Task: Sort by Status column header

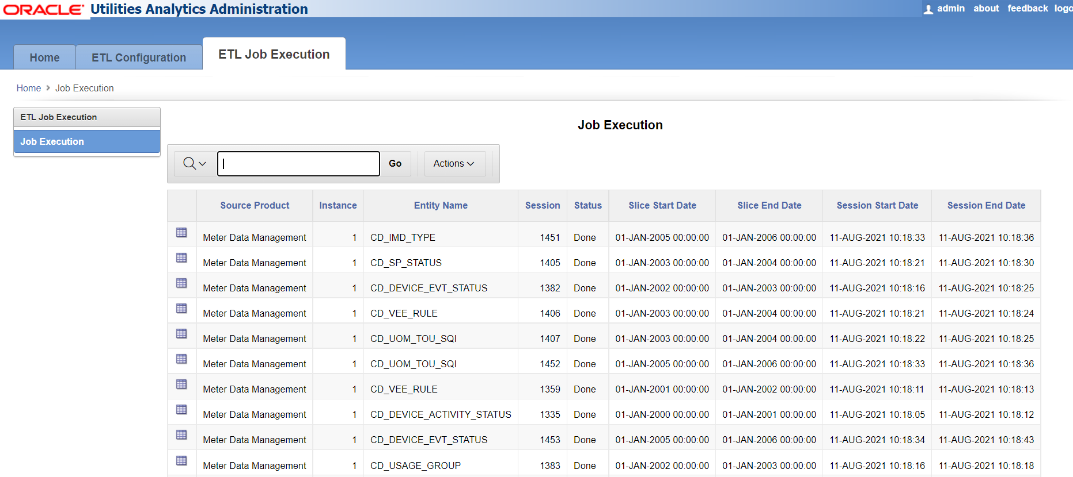Action: [x=588, y=205]
